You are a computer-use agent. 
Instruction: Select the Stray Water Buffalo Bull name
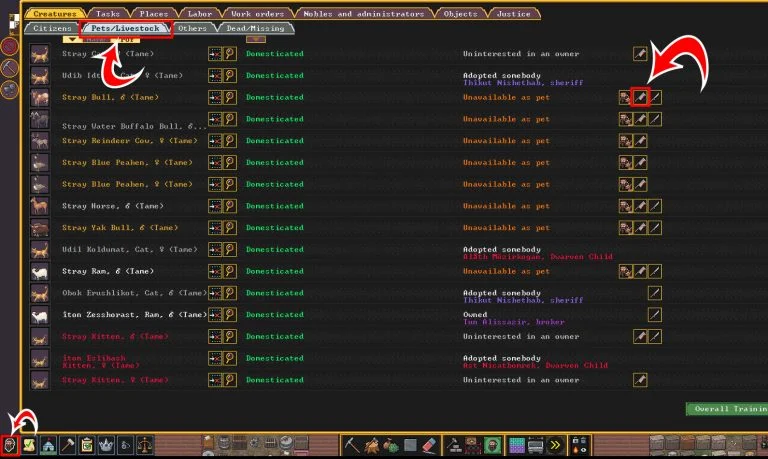(x=134, y=126)
